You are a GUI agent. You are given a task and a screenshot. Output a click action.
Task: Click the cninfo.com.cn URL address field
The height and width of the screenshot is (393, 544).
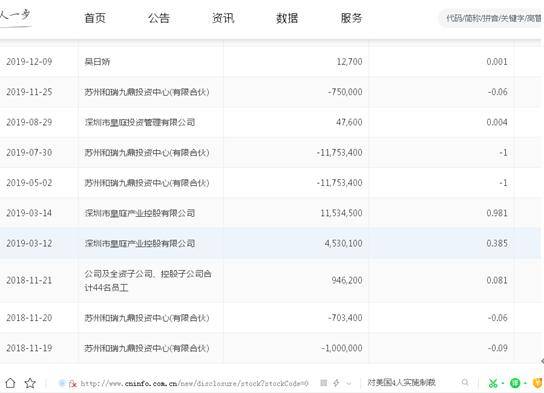[194, 383]
